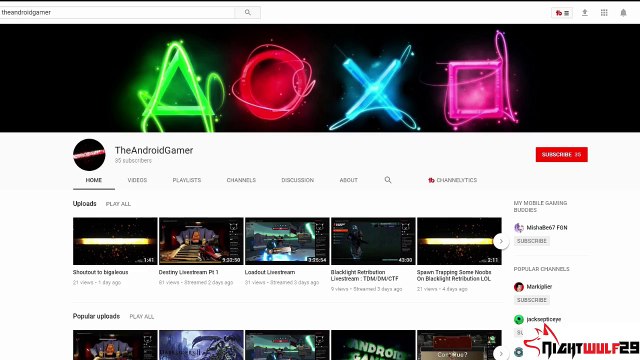
Task: Click the '9 views · Streamed 3 days ago' text
Action: pos(367,289)
